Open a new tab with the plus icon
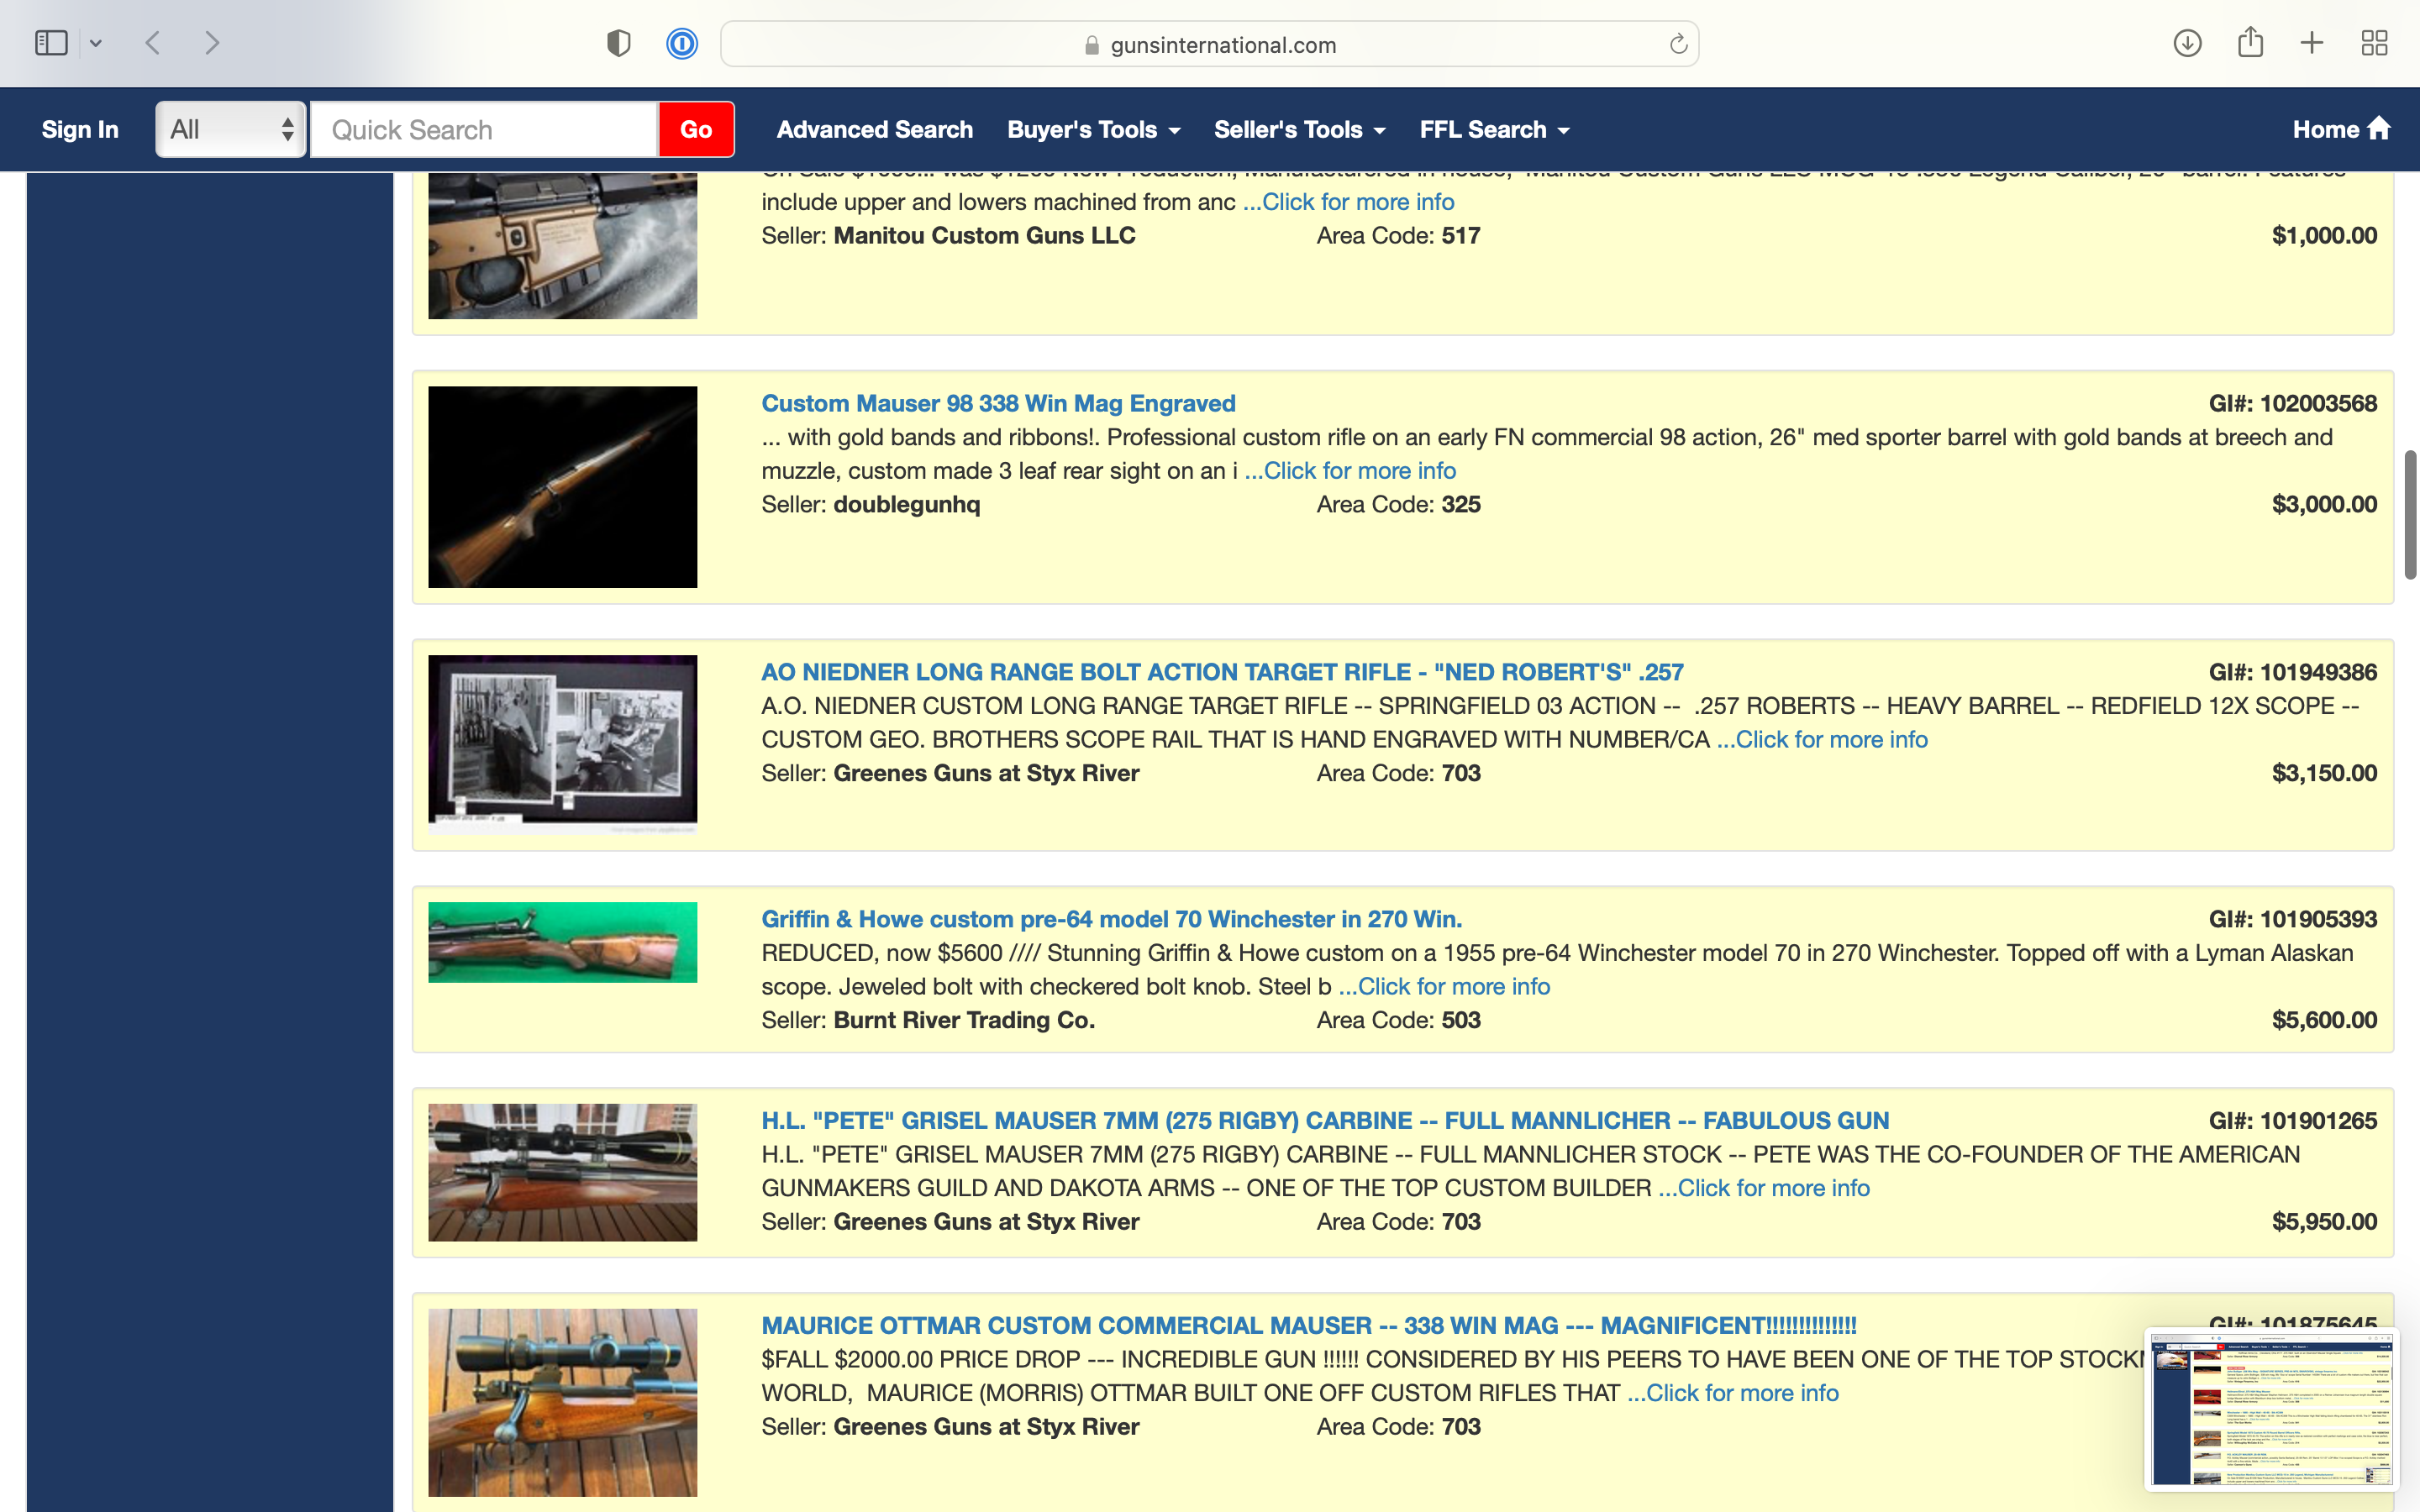Viewport: 2420px width, 1512px height. tap(2312, 43)
